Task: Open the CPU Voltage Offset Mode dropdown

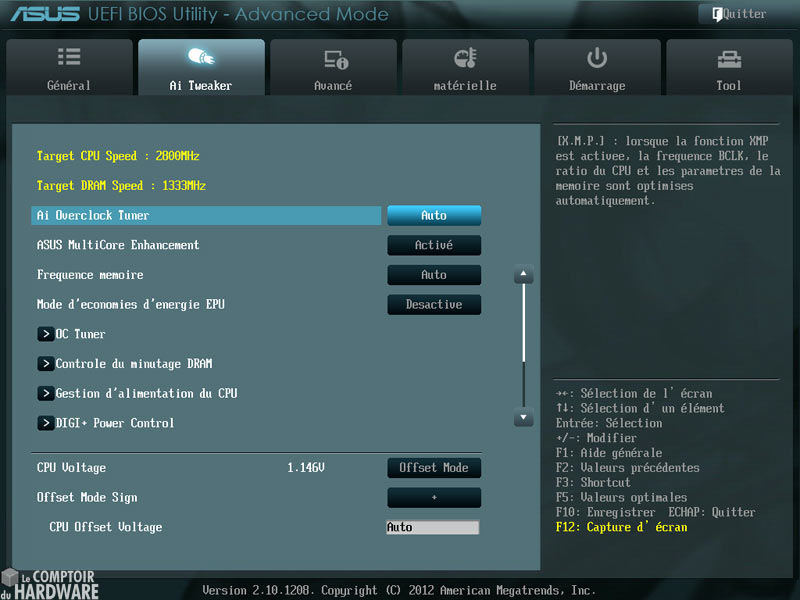Action: [434, 468]
